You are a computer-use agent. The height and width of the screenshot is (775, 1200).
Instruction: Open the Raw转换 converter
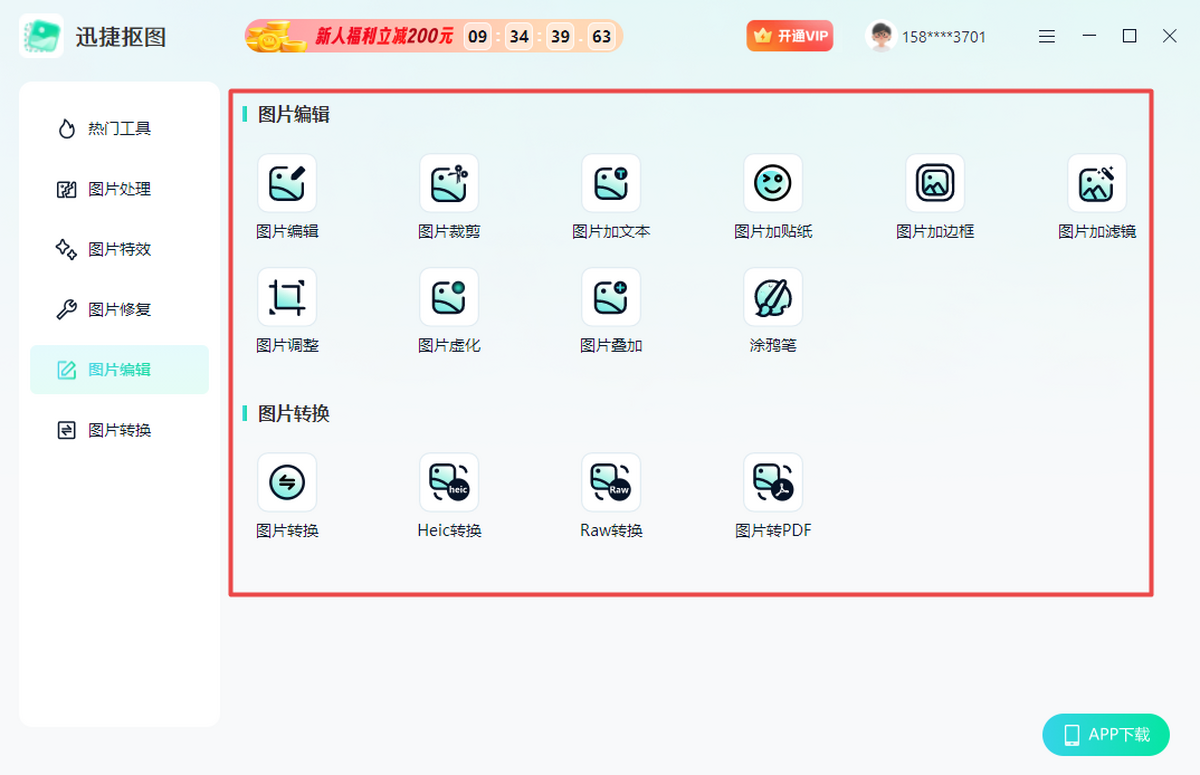pos(611,483)
